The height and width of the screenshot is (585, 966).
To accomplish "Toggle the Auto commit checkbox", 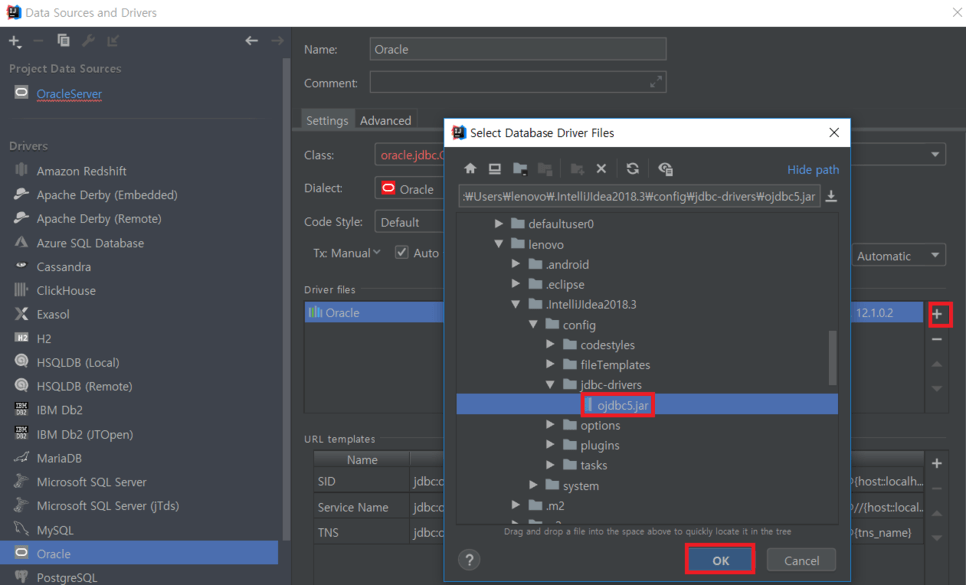I will click(402, 253).
